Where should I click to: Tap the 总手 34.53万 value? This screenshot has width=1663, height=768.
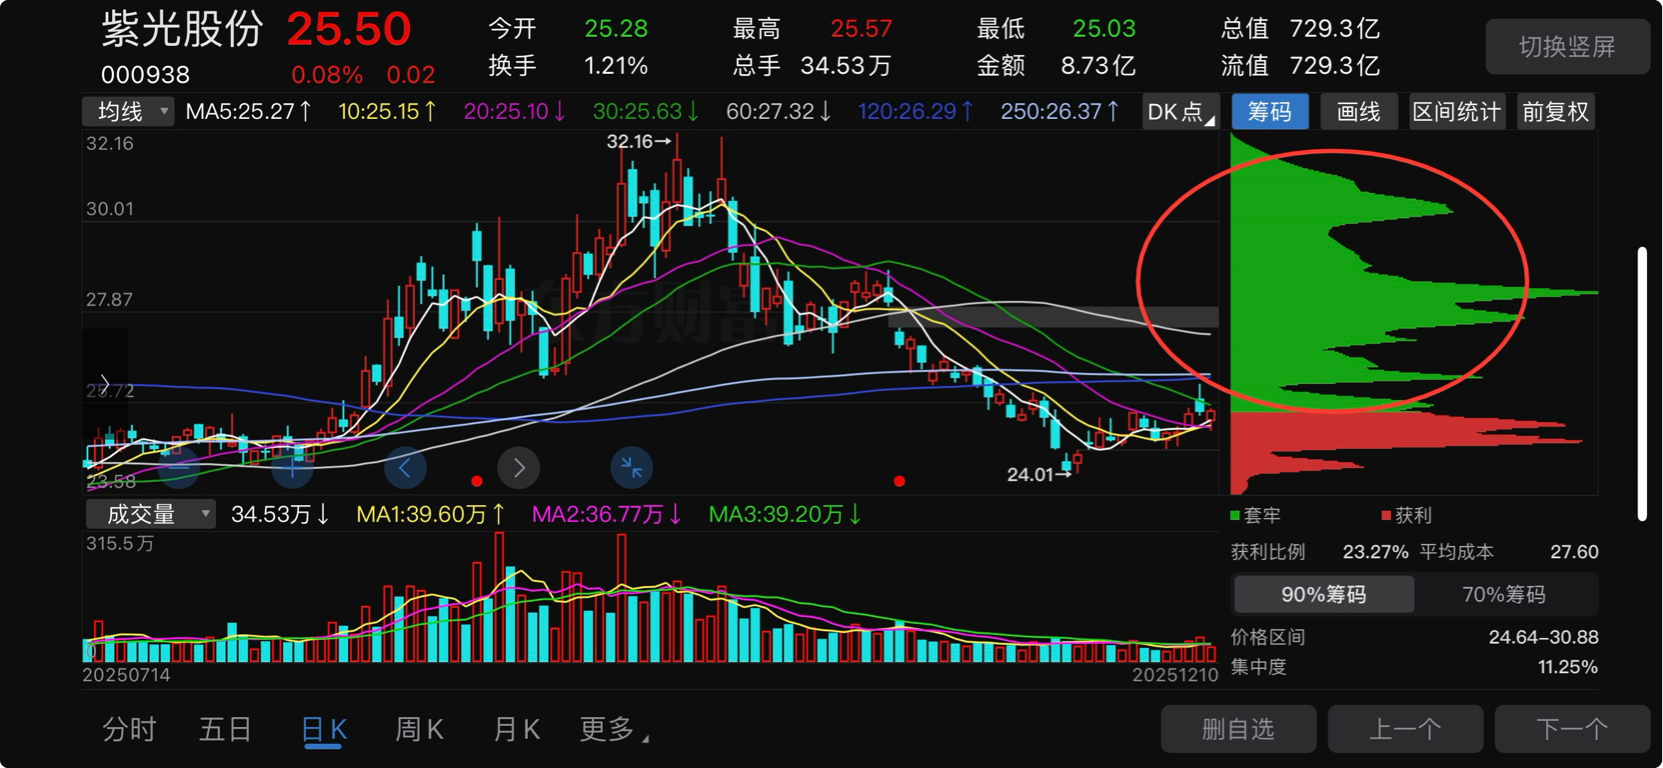point(846,66)
